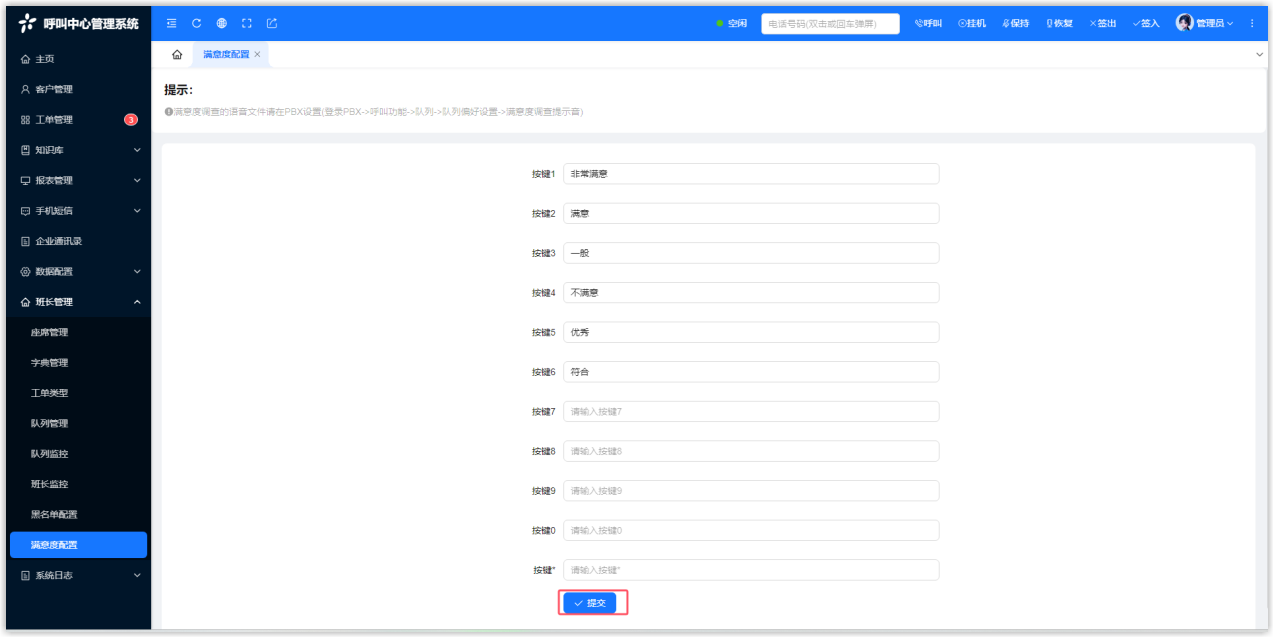Click the external link share icon
This screenshot has width=1274, height=638.
coord(271,23)
